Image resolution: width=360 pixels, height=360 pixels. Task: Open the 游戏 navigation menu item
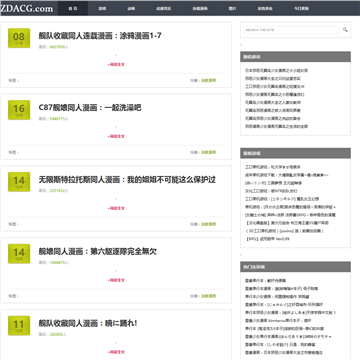(x=102, y=8)
